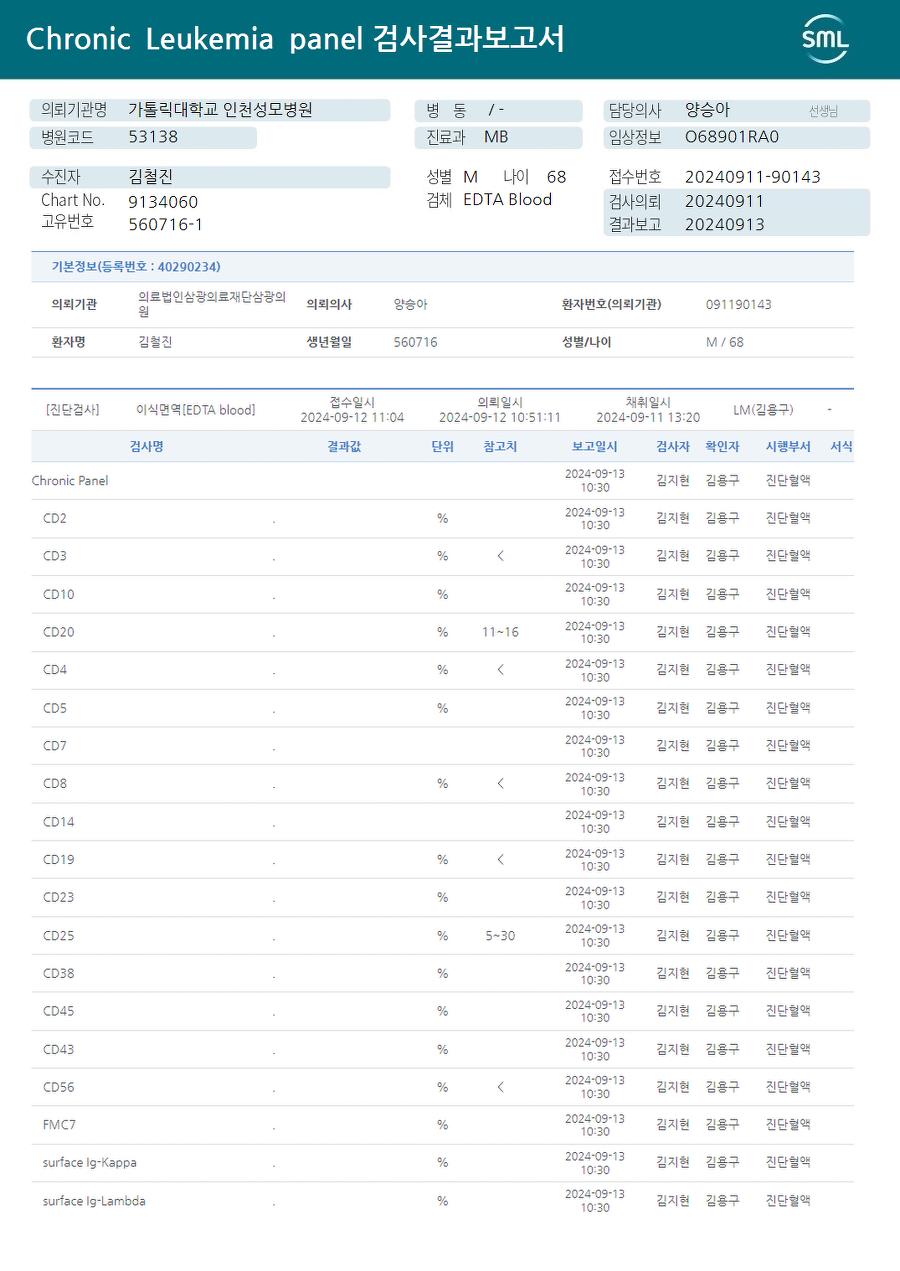Select the 'CD19' test name
900x1271 pixels.
[59, 860]
